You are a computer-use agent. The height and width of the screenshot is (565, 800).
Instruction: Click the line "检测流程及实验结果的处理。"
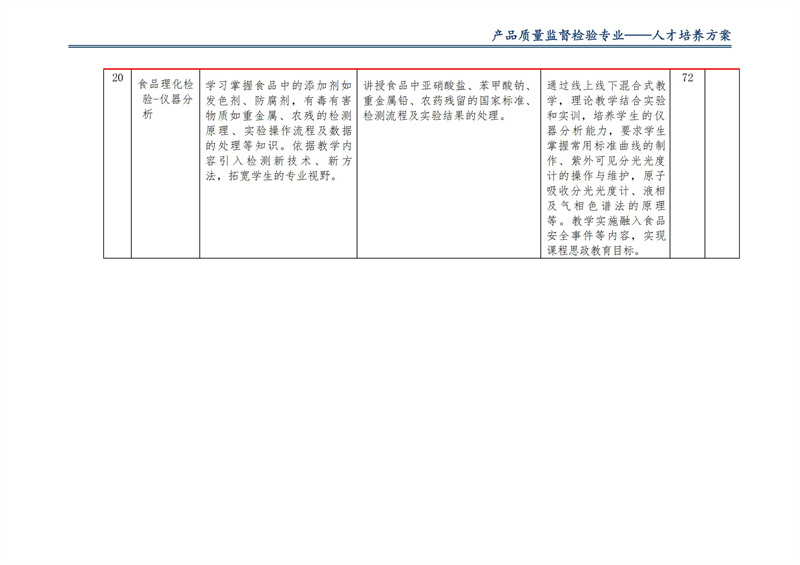pyautogui.click(x=434, y=116)
